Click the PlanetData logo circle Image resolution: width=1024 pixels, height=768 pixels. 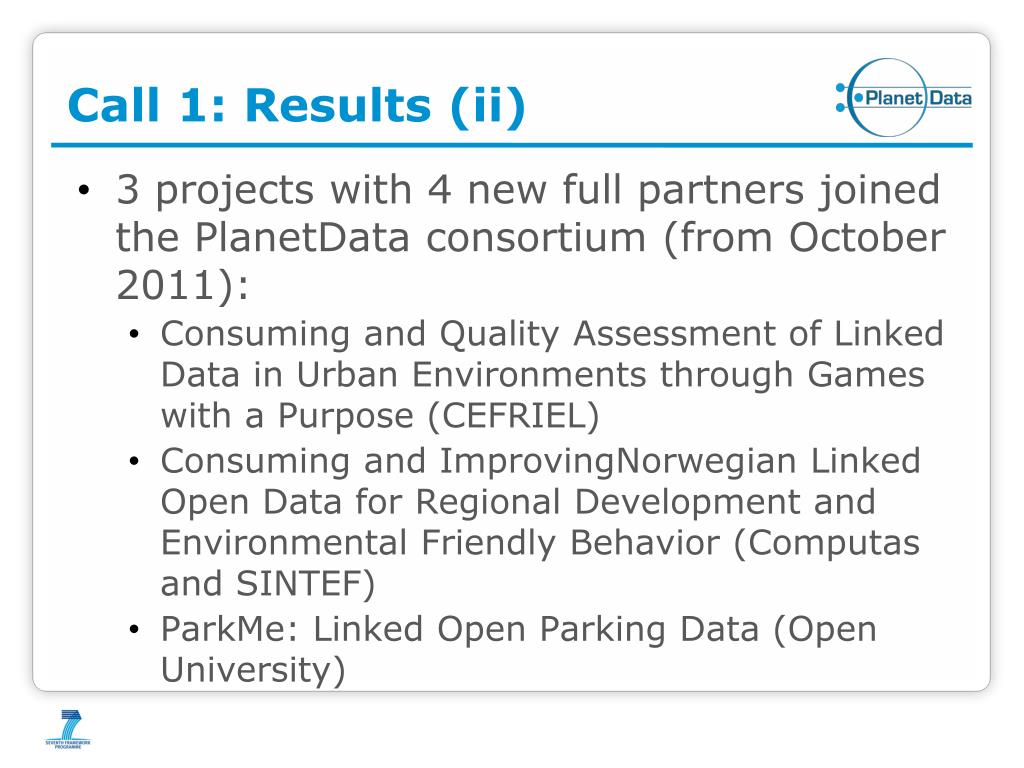pyautogui.click(x=888, y=97)
